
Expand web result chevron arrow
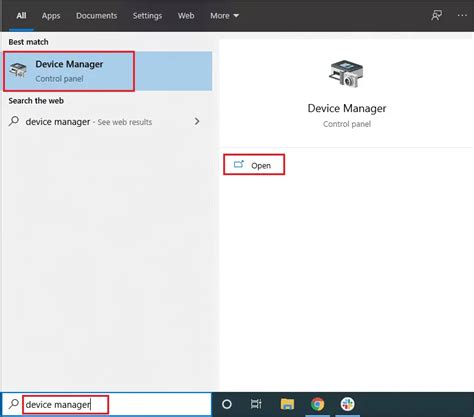197,121
